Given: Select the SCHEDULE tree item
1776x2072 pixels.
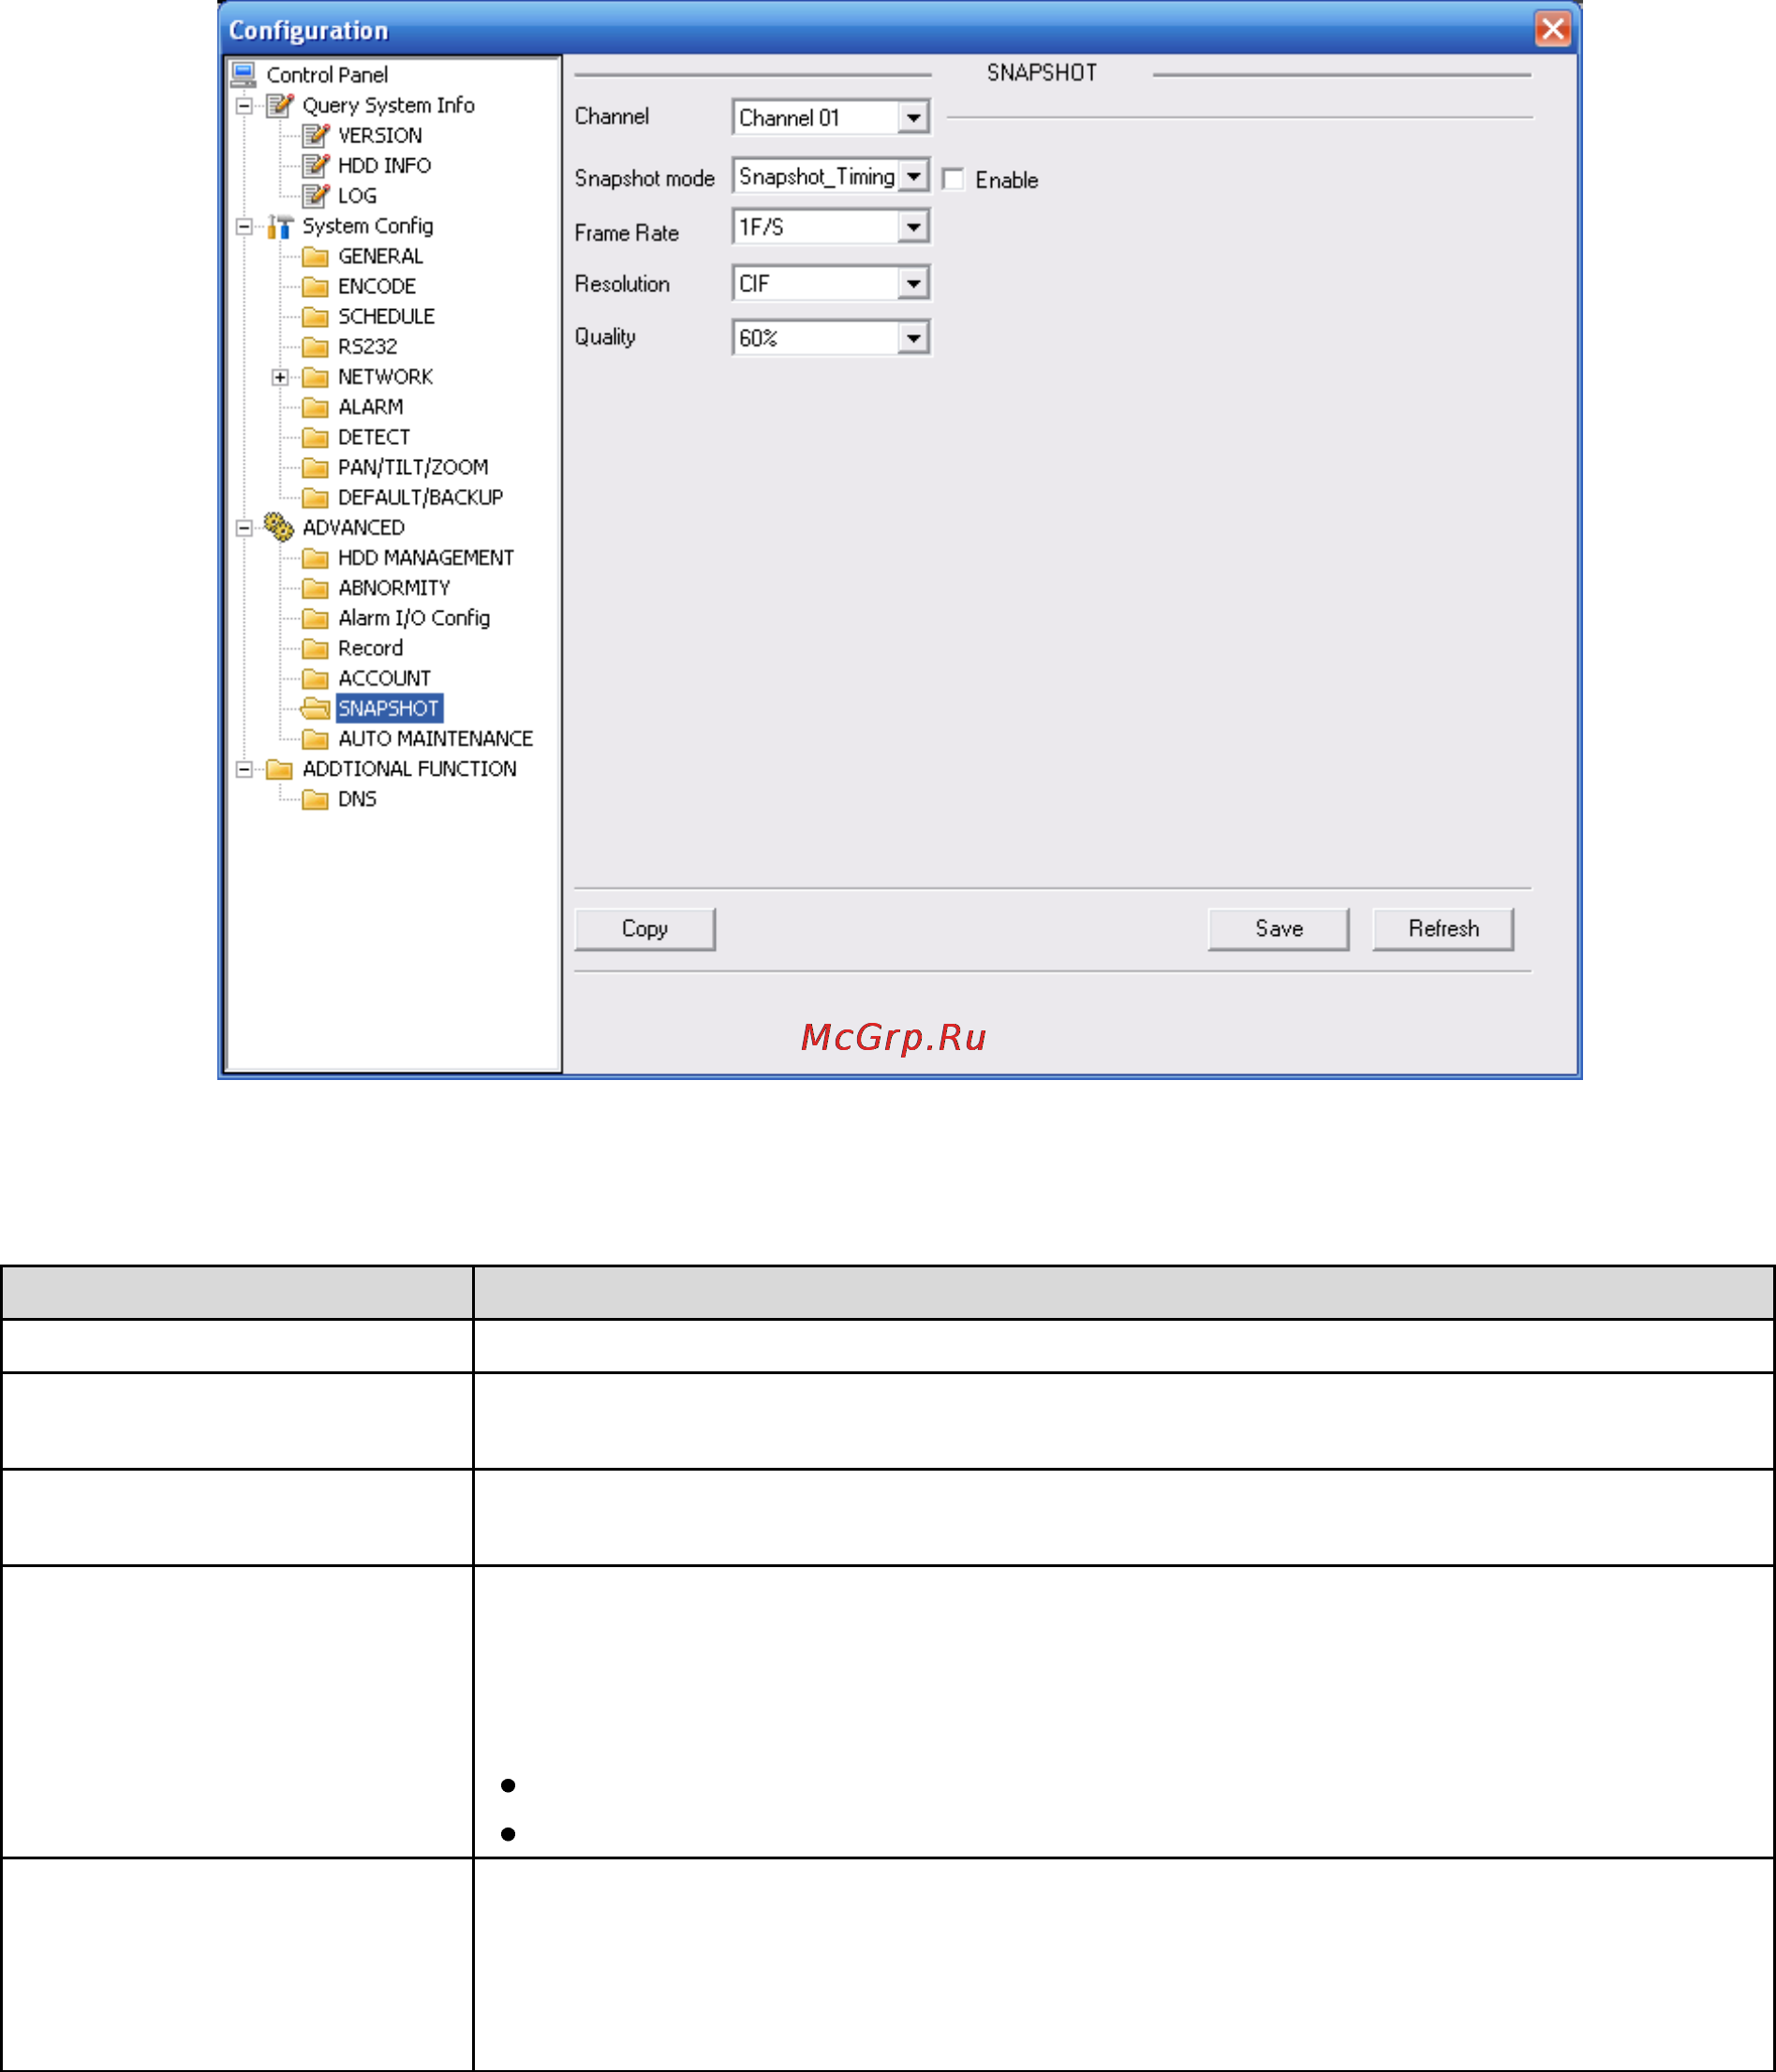Looking at the screenshot, I should (x=386, y=316).
